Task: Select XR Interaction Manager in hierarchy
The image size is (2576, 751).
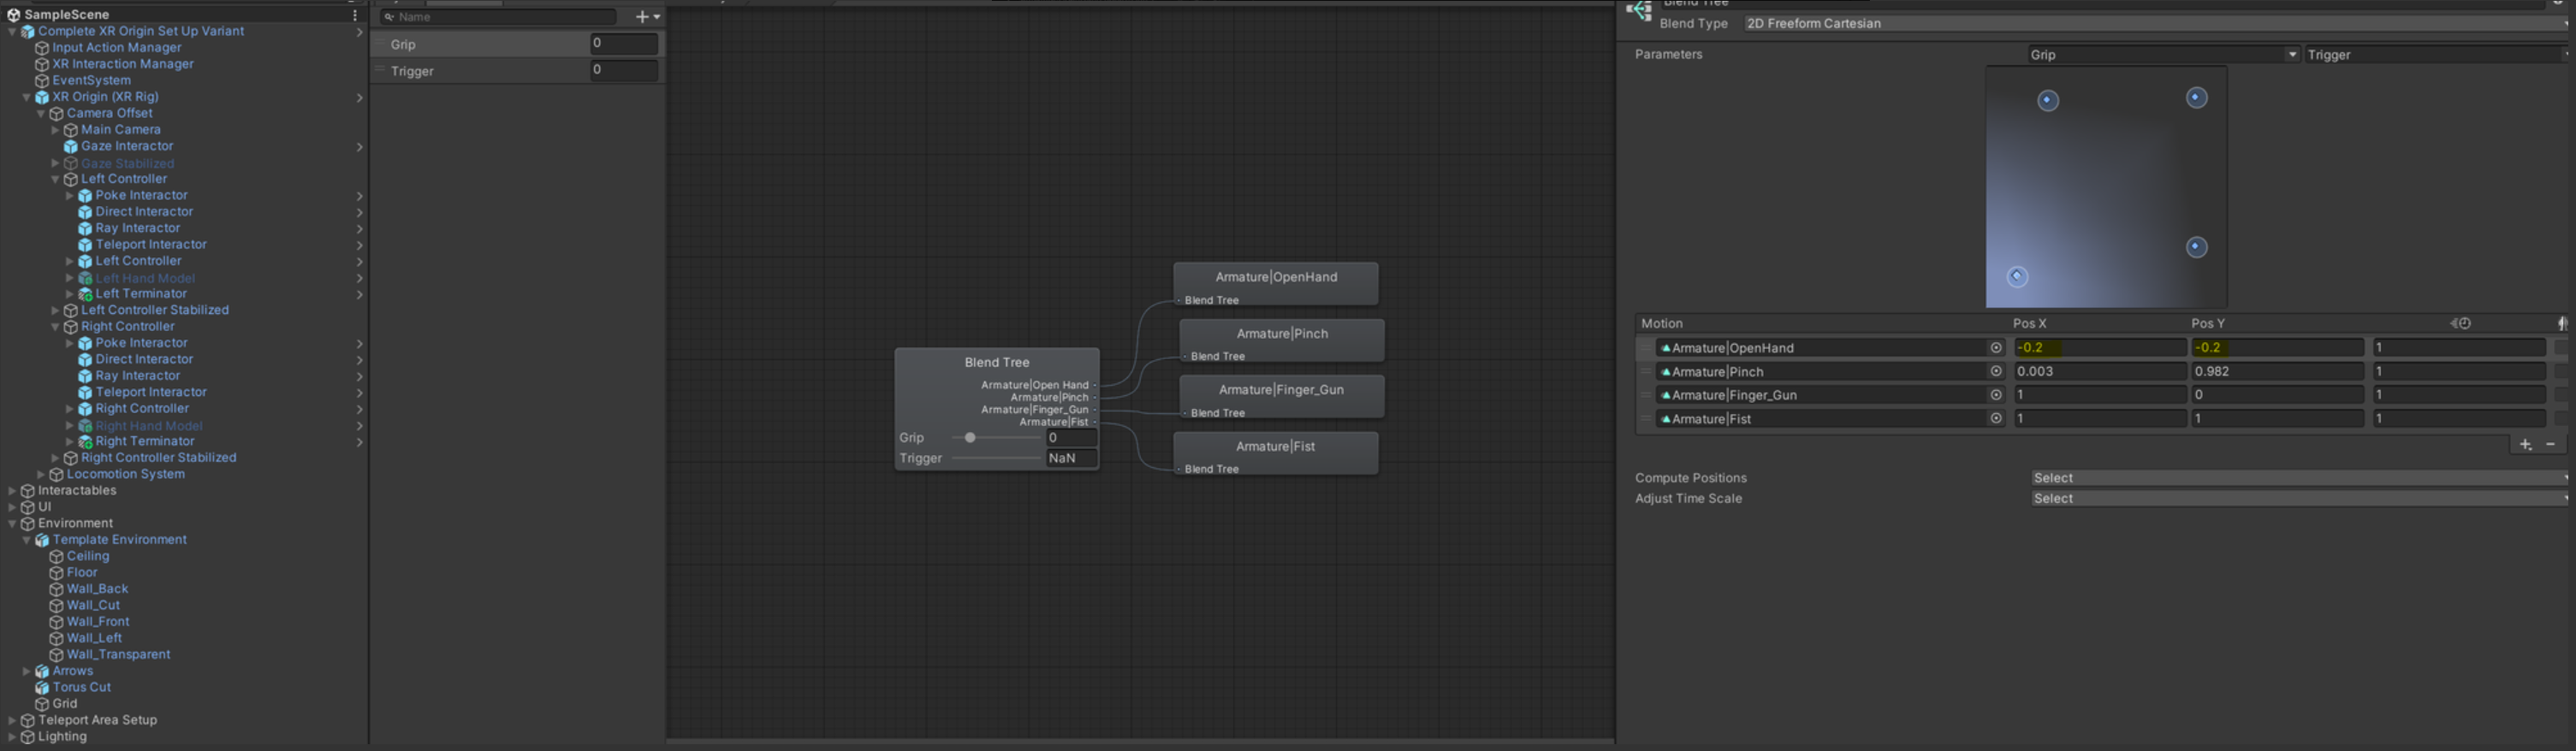Action: pyautogui.click(x=123, y=64)
